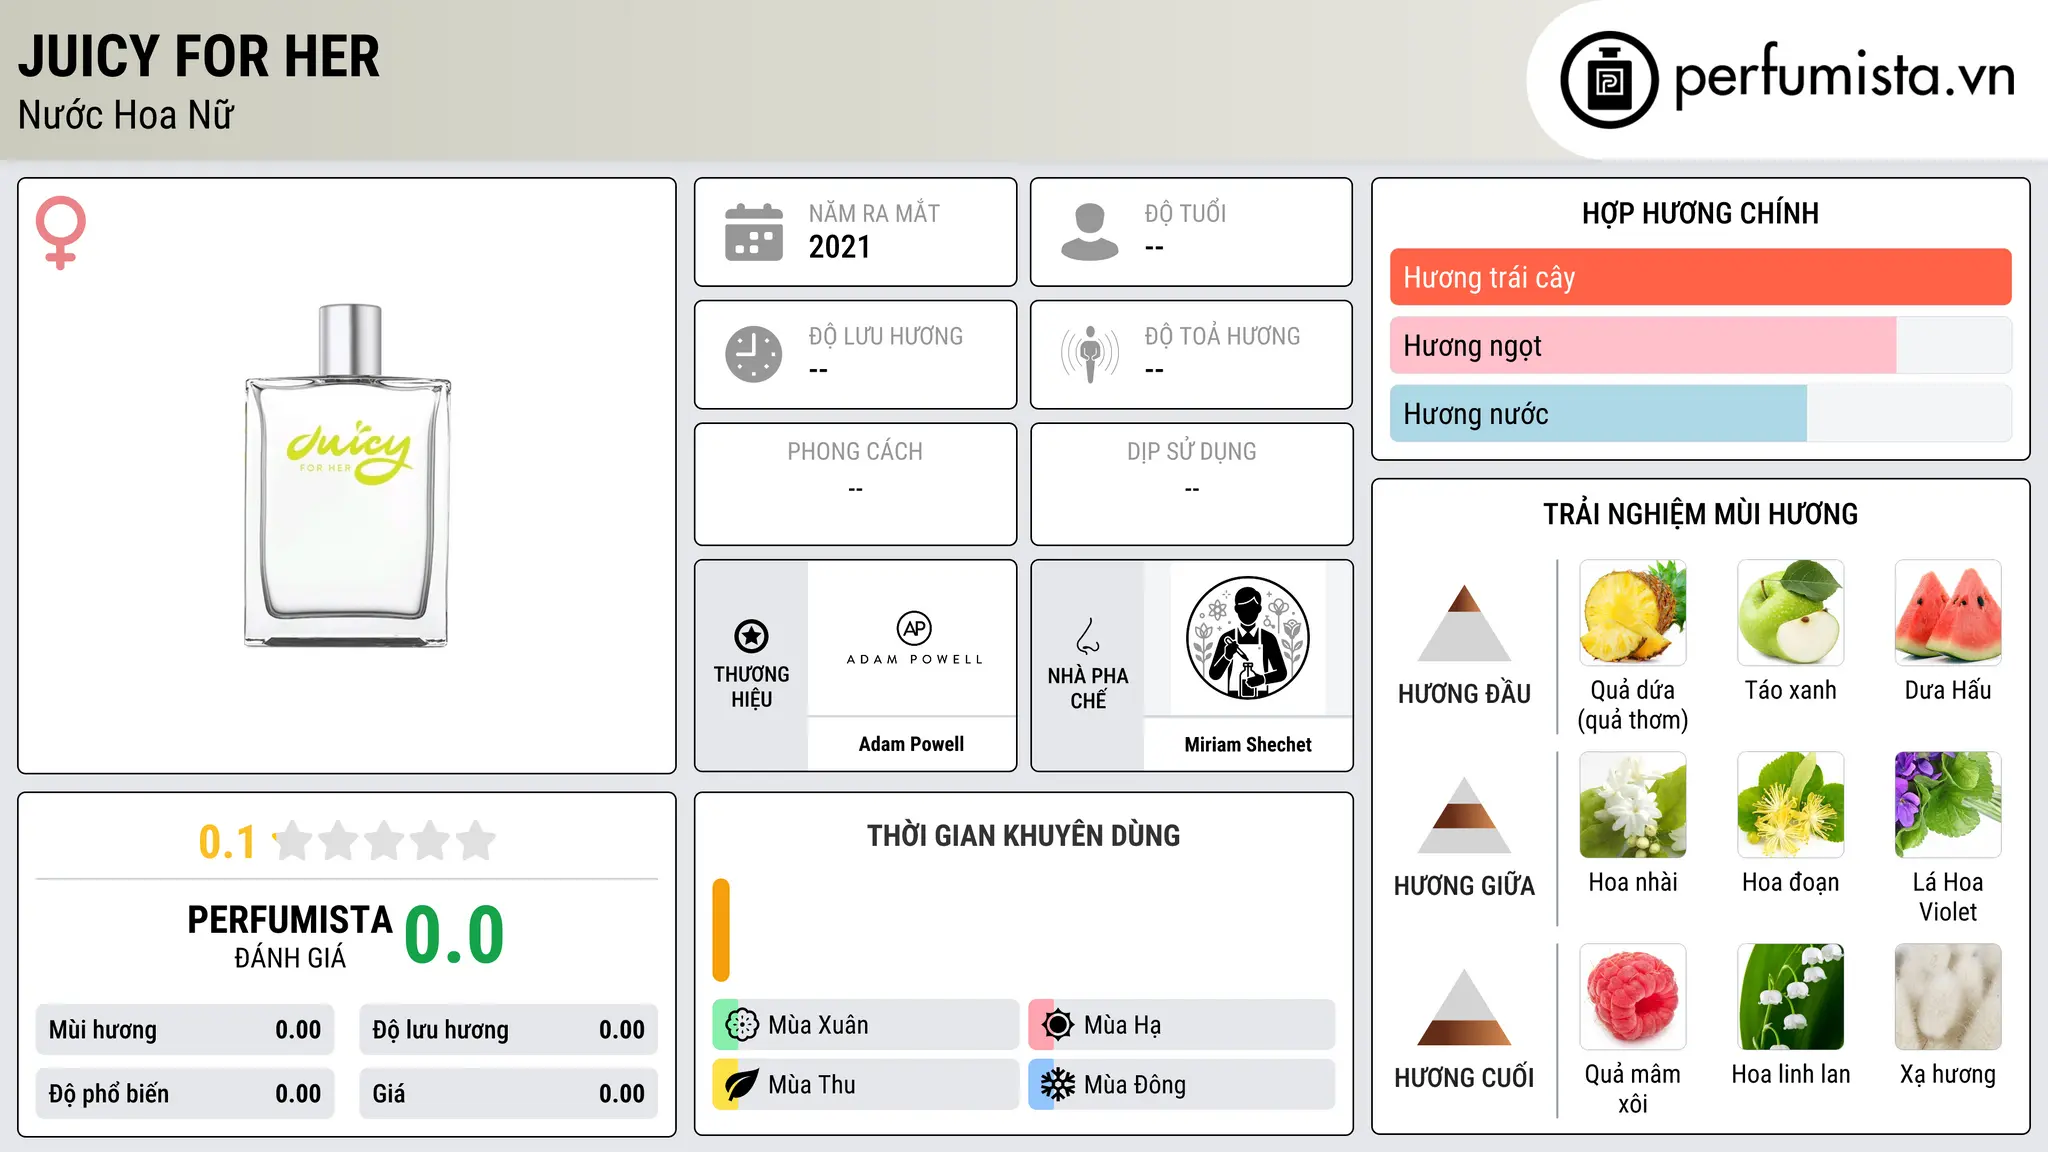Click the Mùa Thu leaf icon

(x=741, y=1085)
